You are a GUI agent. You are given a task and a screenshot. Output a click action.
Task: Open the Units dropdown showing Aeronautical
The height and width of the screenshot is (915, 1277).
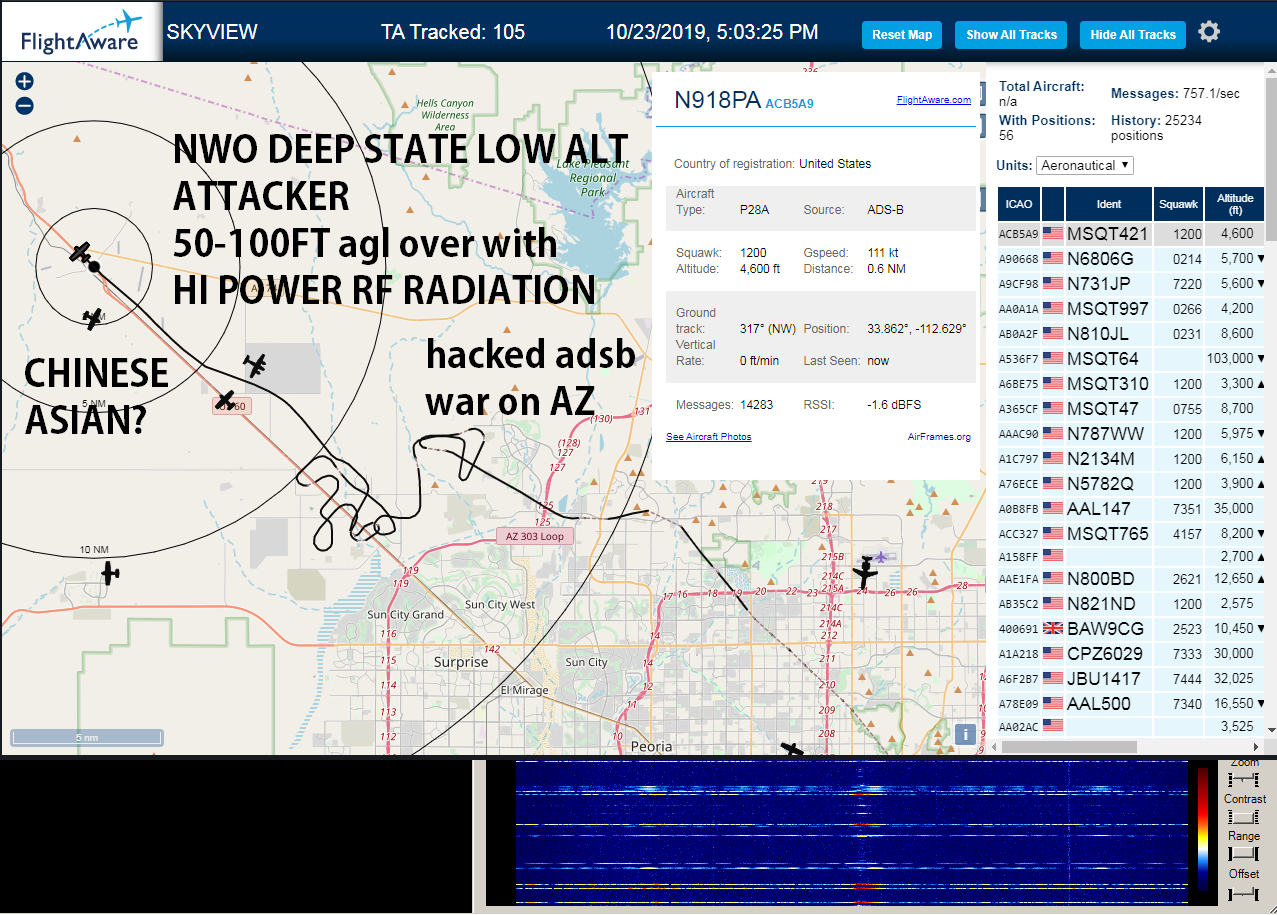1085,165
